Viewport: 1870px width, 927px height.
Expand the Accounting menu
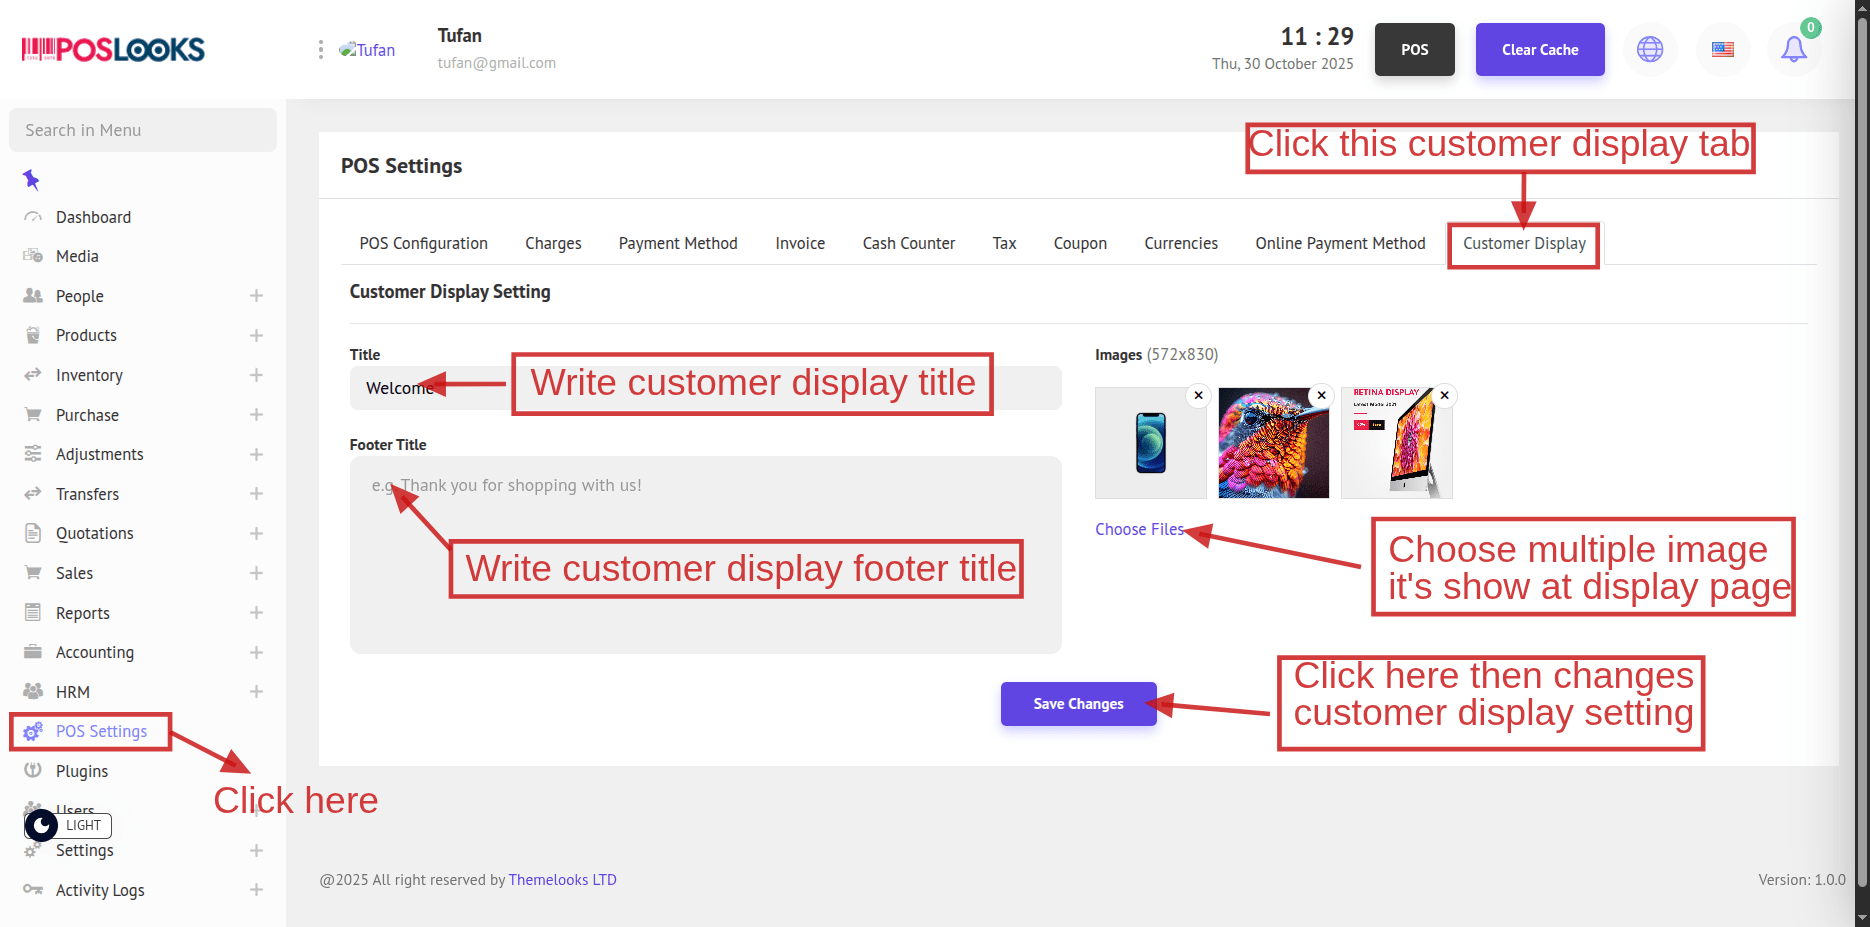(x=256, y=653)
